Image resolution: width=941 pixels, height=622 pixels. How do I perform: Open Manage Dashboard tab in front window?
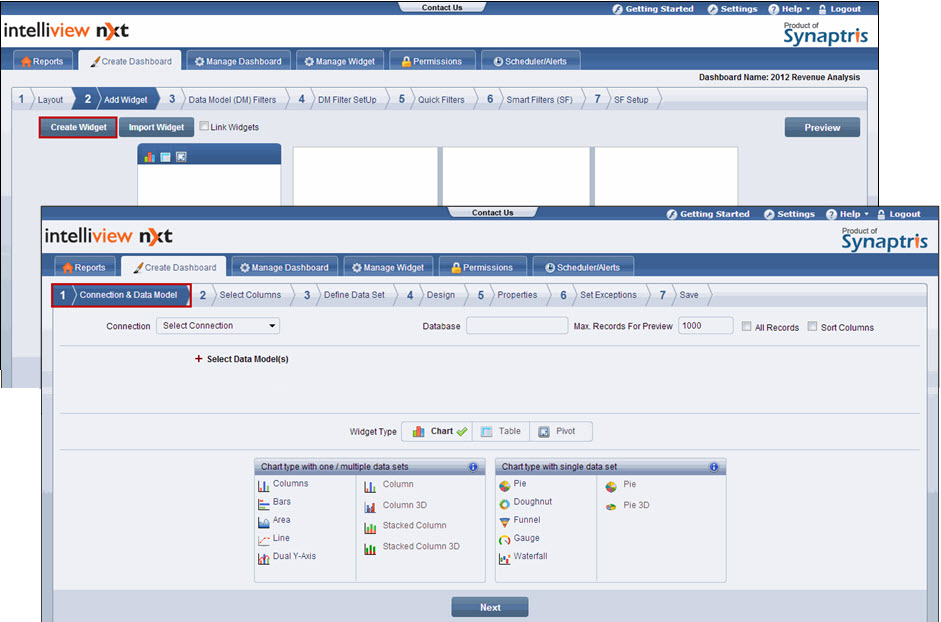pyautogui.click(x=284, y=267)
